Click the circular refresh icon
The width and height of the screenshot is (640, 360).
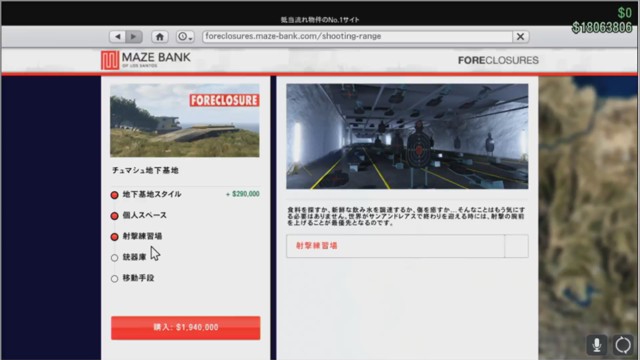623,345
